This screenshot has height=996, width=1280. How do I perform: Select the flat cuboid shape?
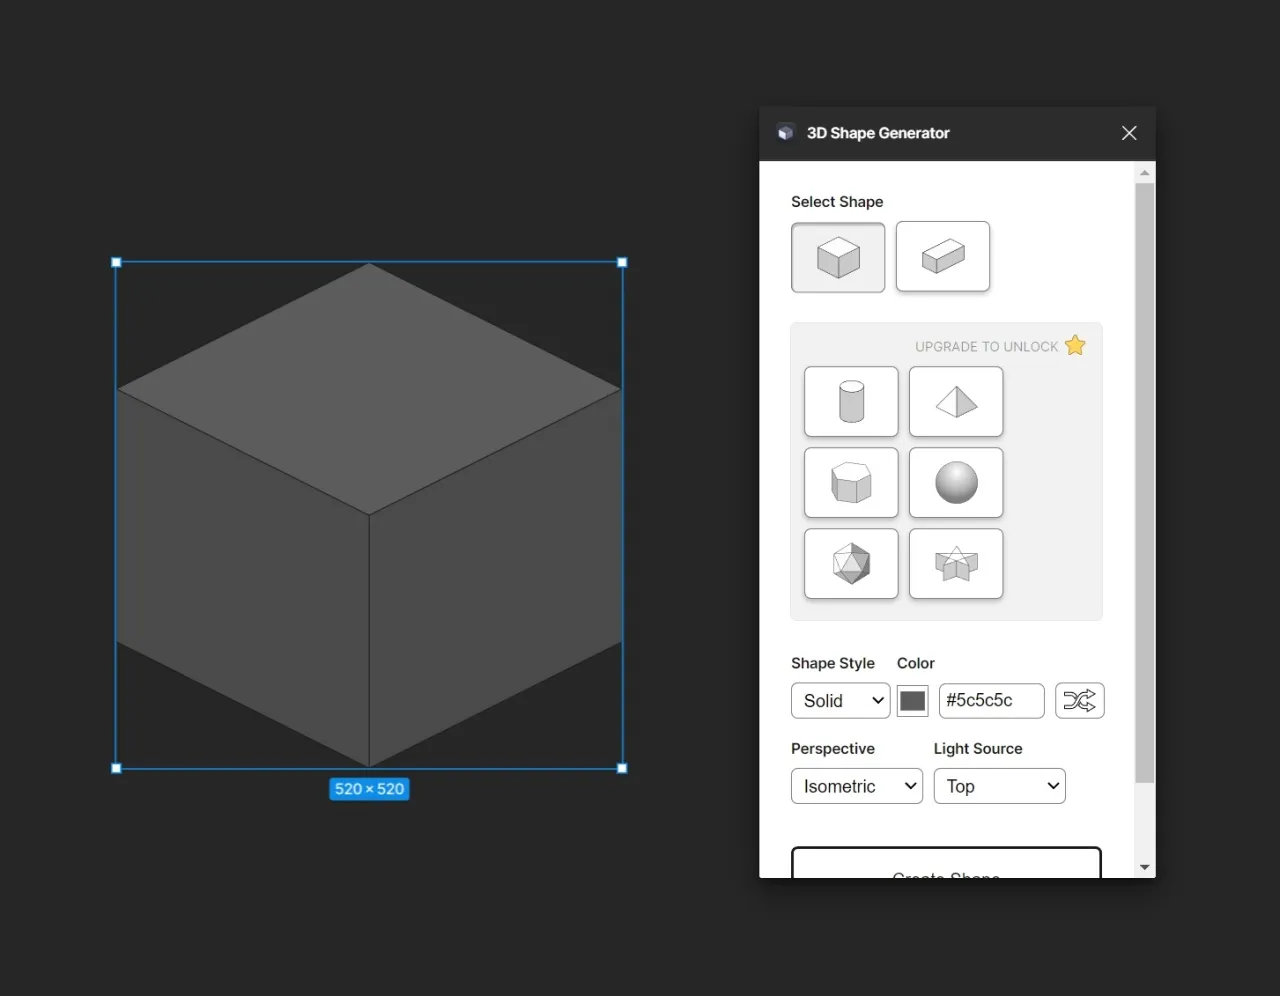[943, 257]
